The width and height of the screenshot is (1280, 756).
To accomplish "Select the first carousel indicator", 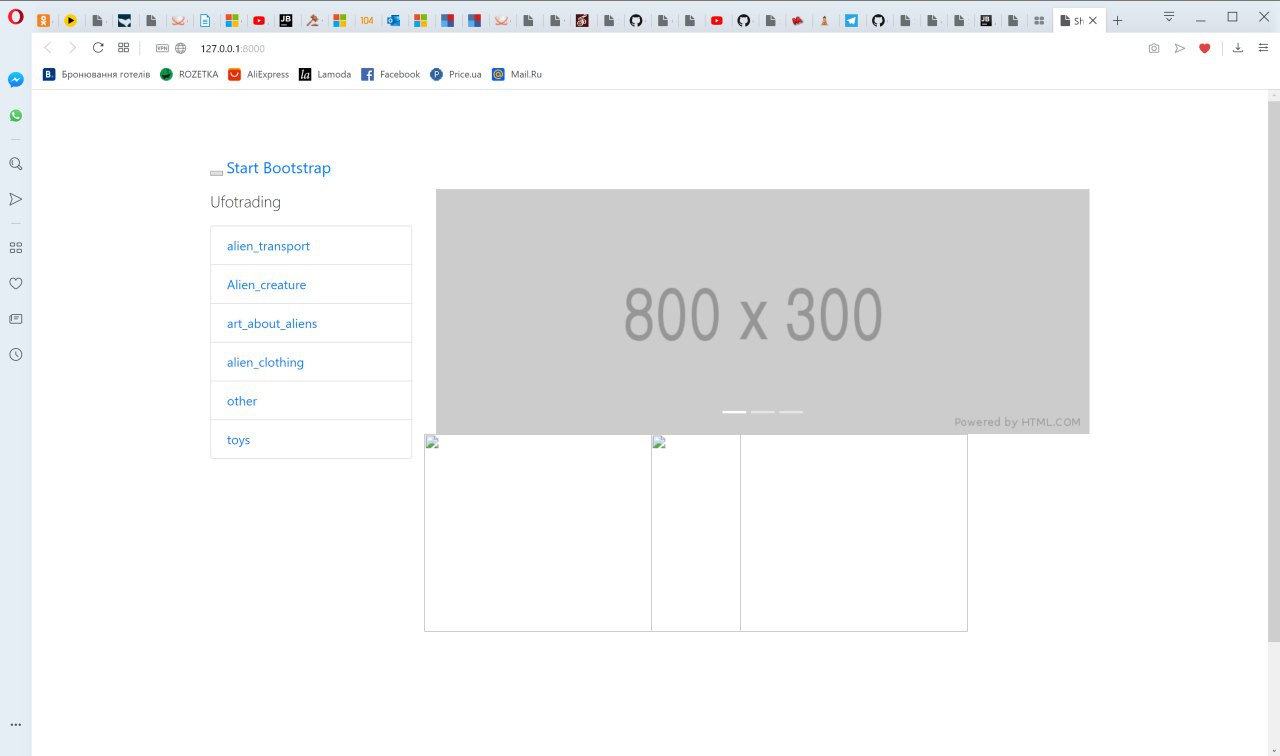I will pyautogui.click(x=734, y=411).
